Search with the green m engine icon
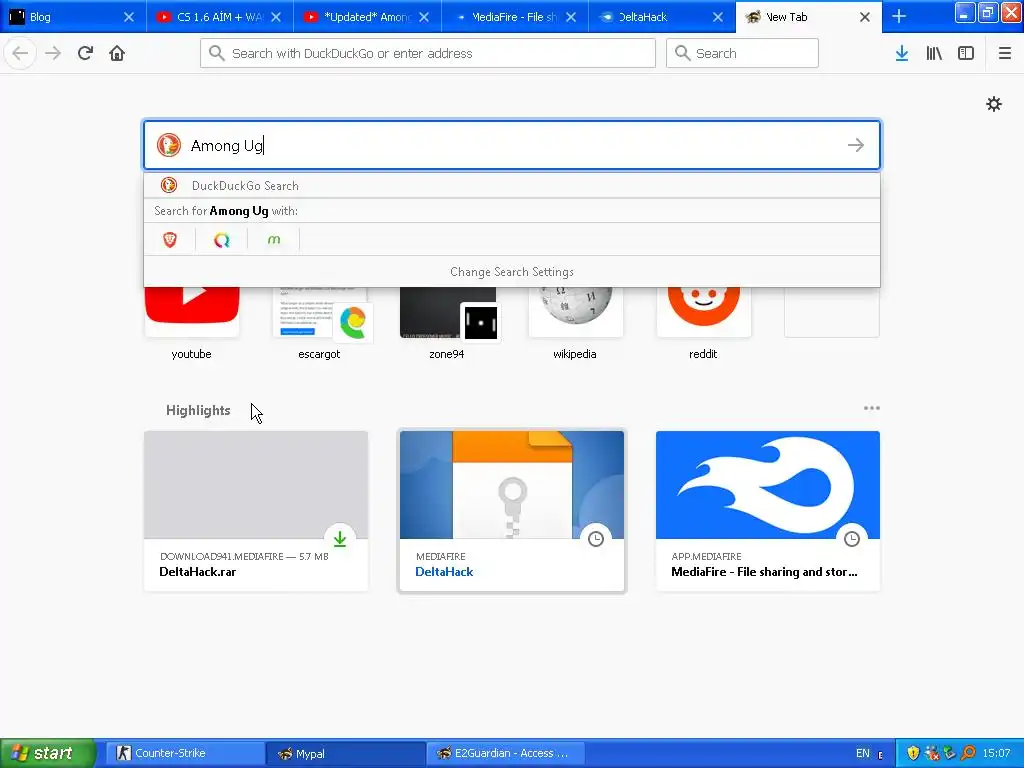The image size is (1024, 768). [274, 240]
